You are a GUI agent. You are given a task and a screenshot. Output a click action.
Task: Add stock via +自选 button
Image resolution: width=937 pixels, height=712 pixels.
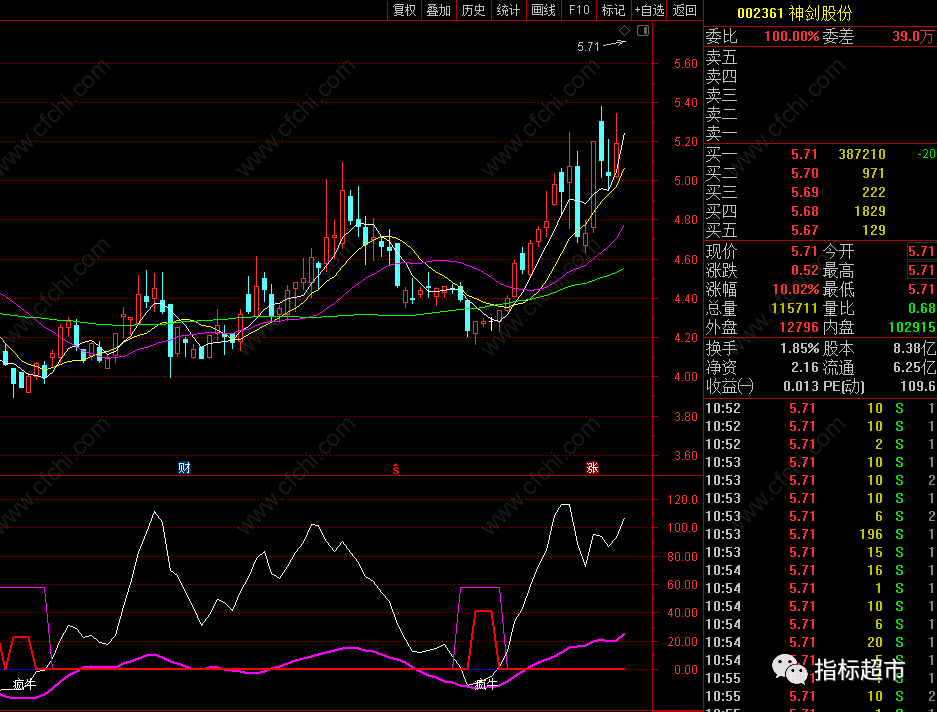click(649, 10)
